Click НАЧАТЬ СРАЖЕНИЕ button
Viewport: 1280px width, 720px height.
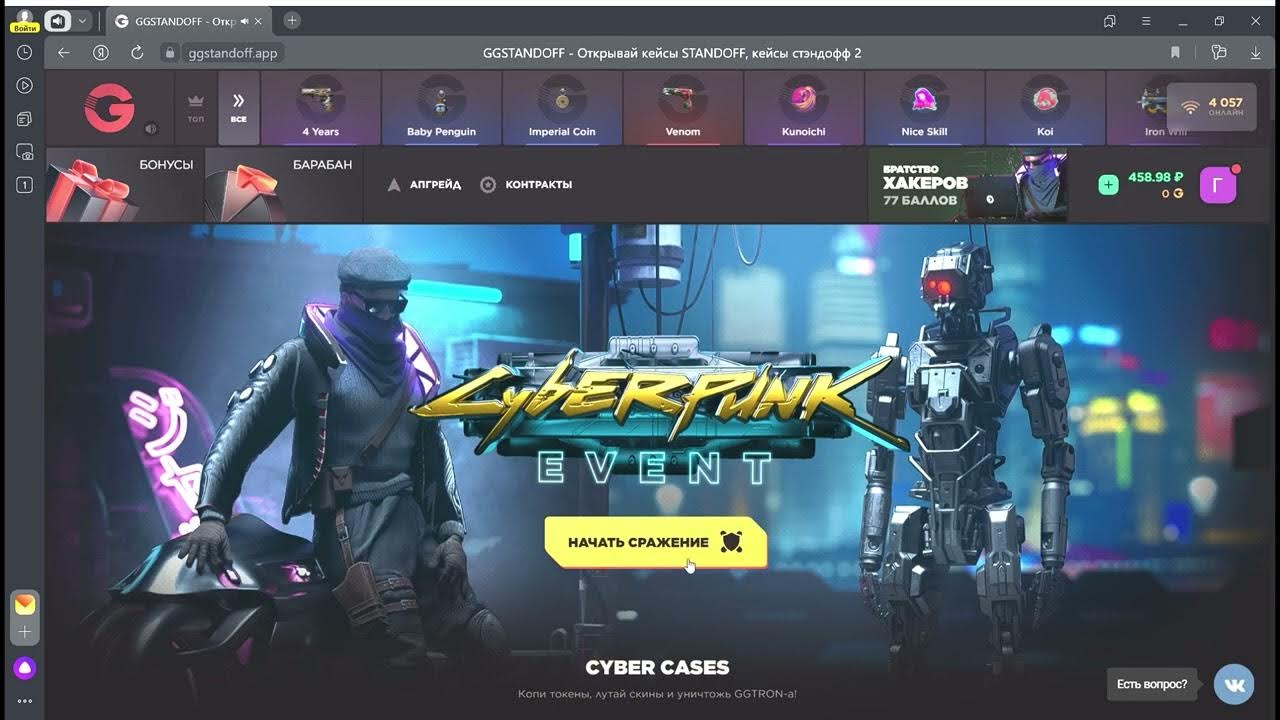pos(655,542)
